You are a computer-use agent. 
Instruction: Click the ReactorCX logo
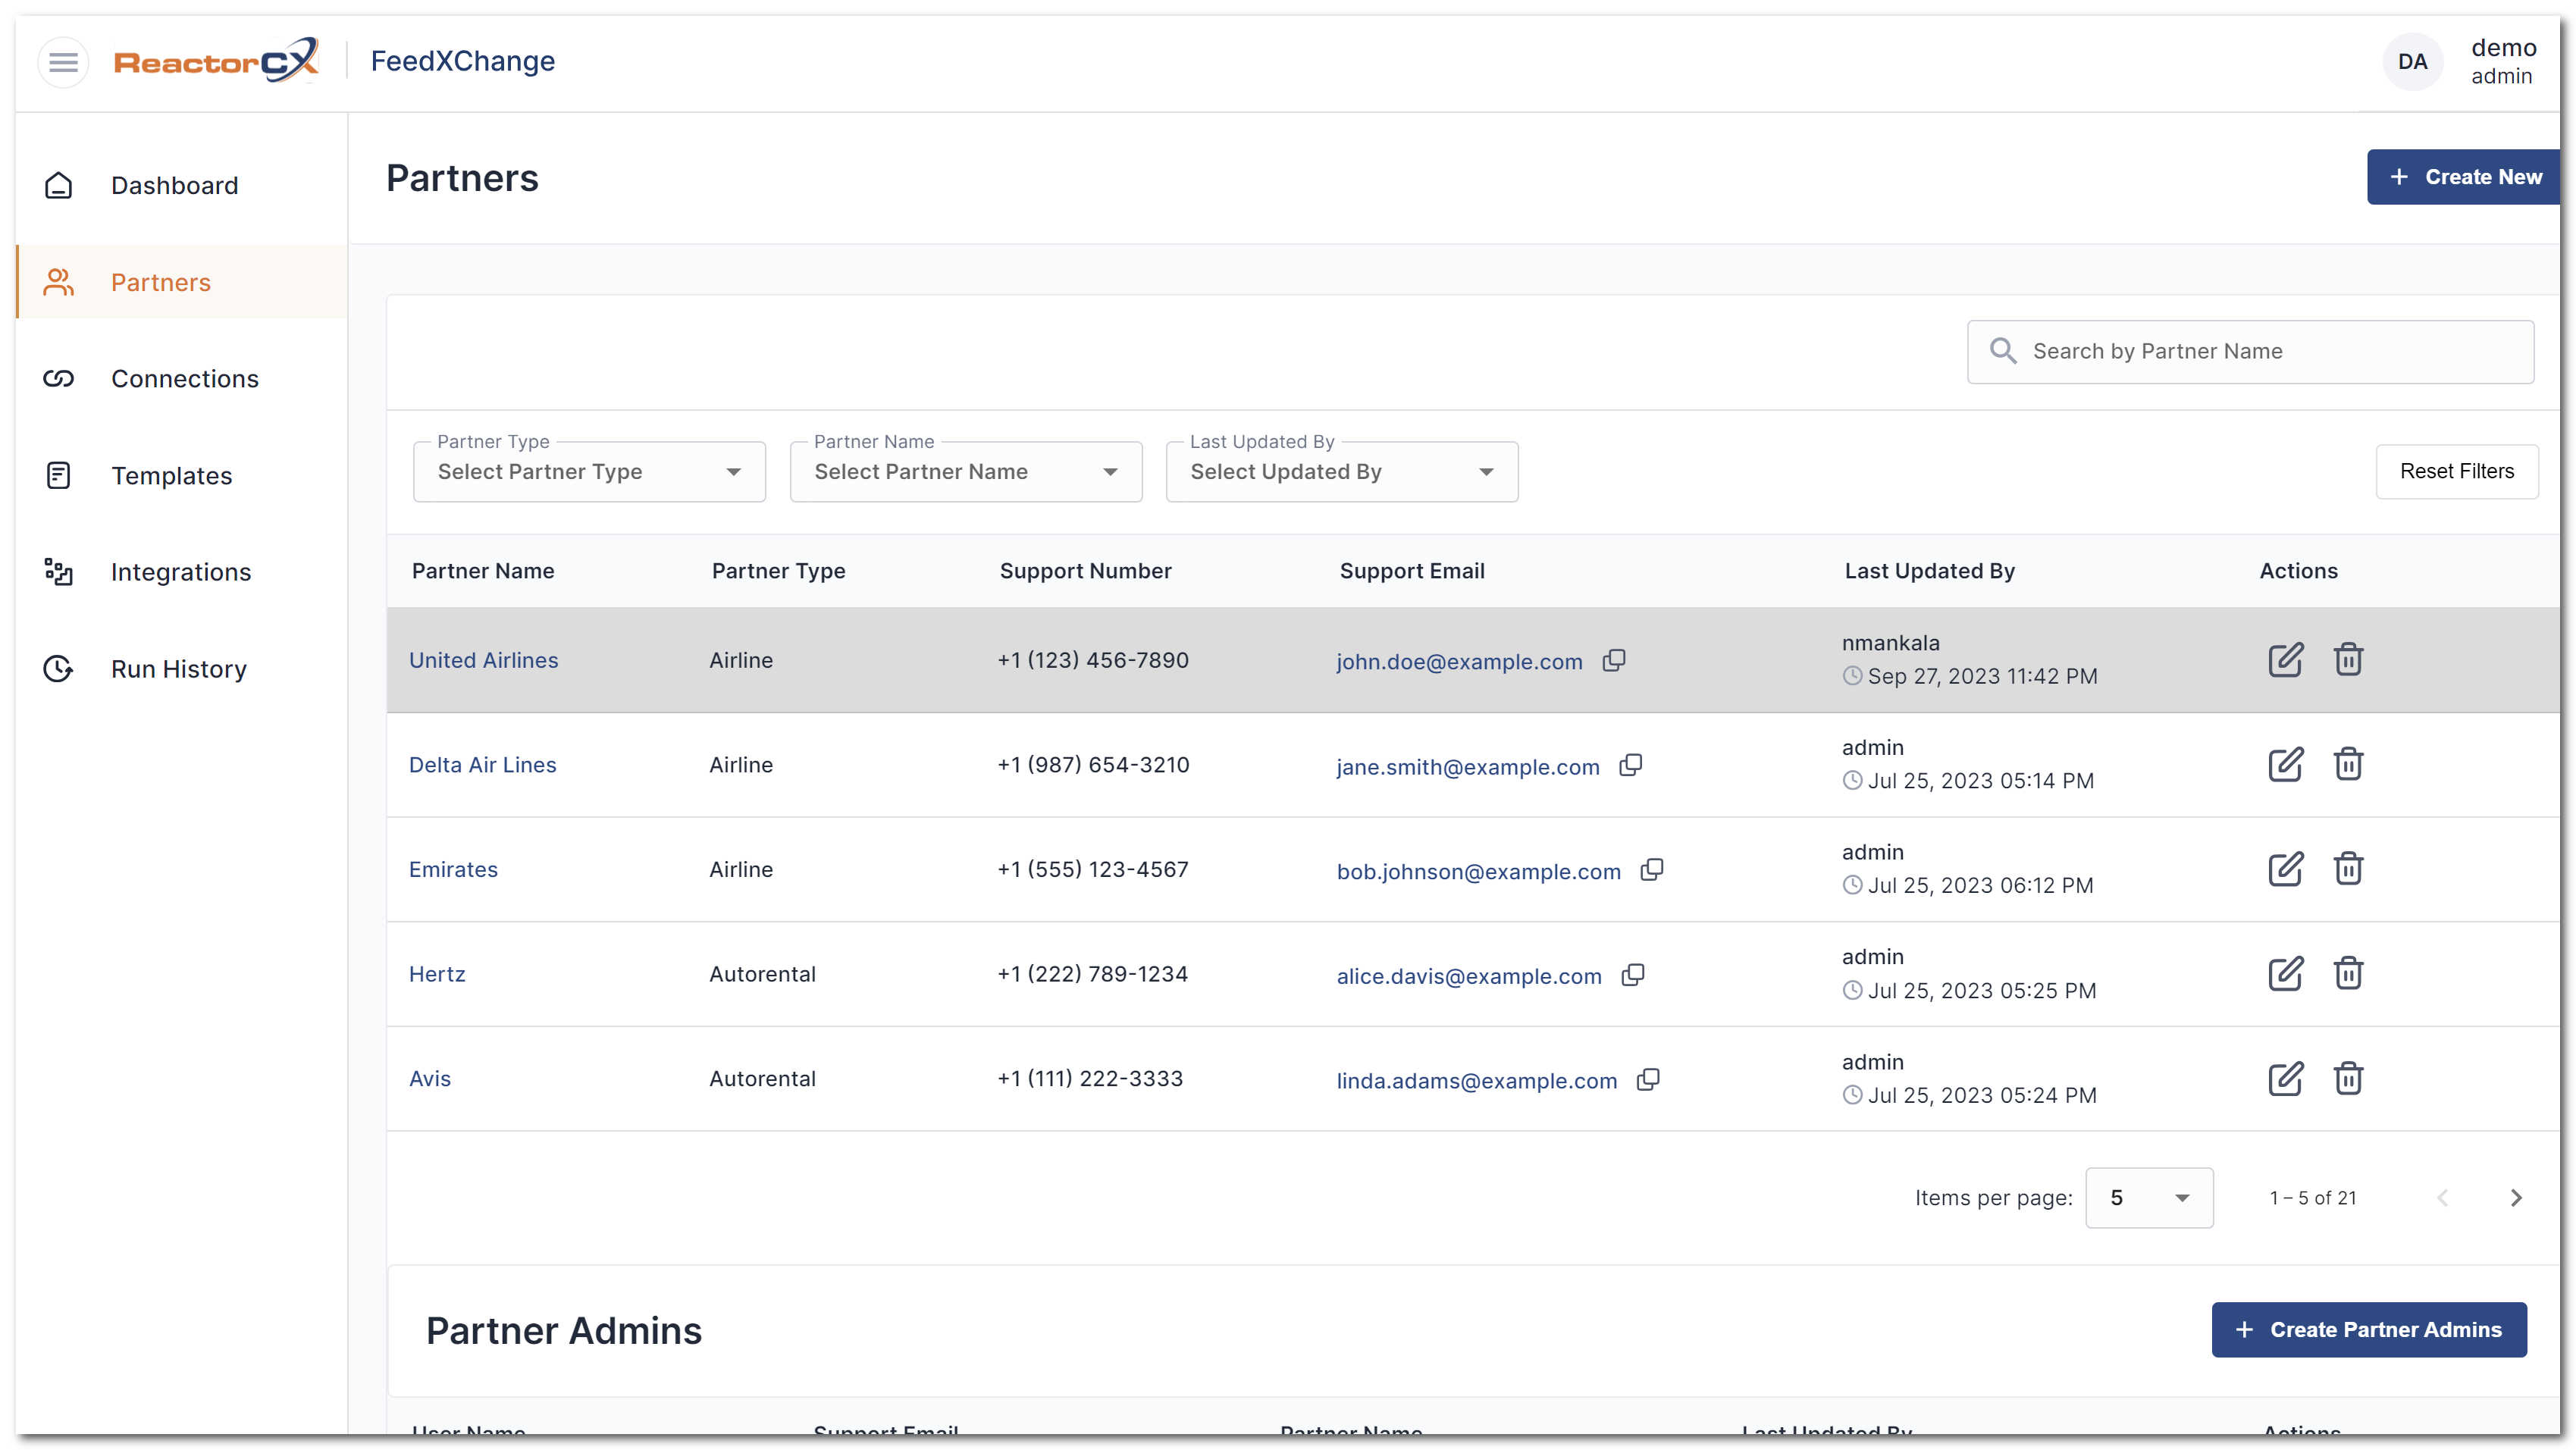[216, 61]
